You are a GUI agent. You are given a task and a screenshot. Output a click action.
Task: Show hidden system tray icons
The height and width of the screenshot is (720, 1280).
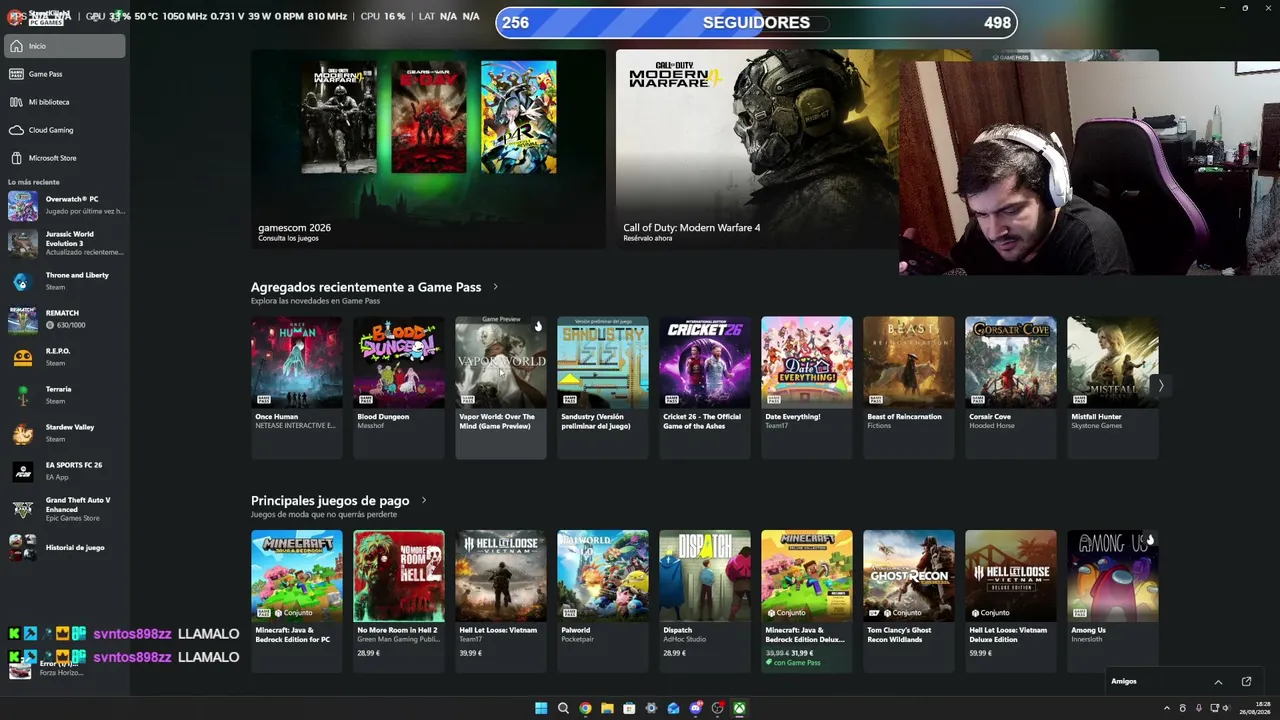point(1166,708)
